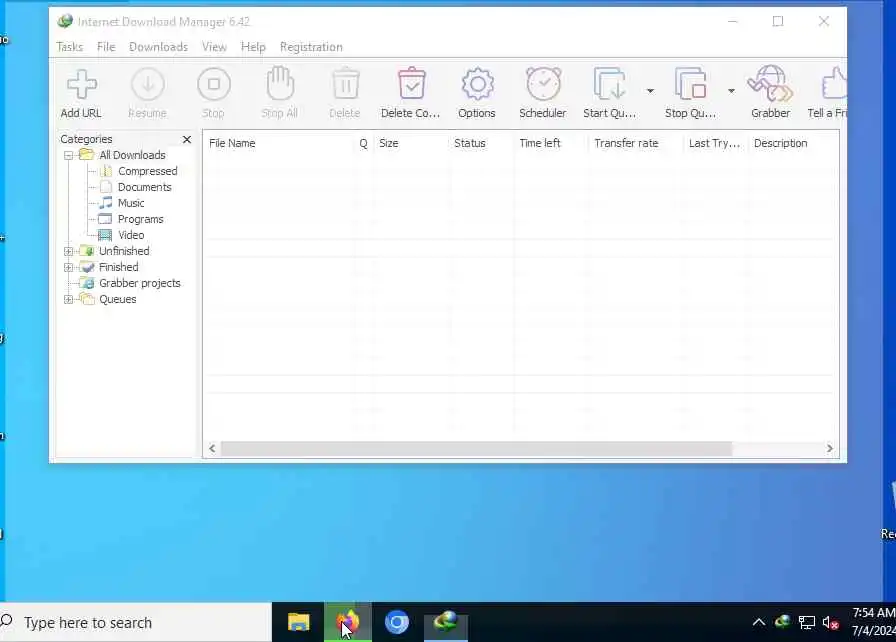Click the Resume download icon
Screen dimensions: 896x642
(147, 85)
